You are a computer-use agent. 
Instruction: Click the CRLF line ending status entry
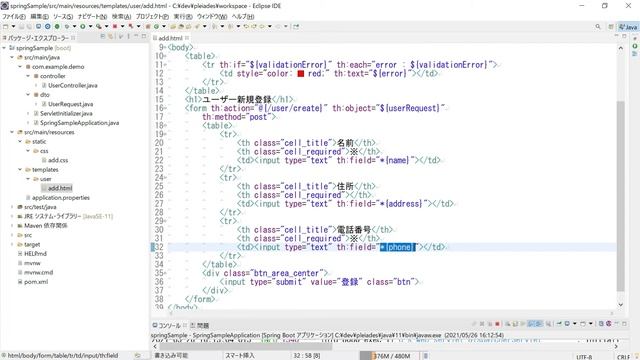[x=623, y=357]
